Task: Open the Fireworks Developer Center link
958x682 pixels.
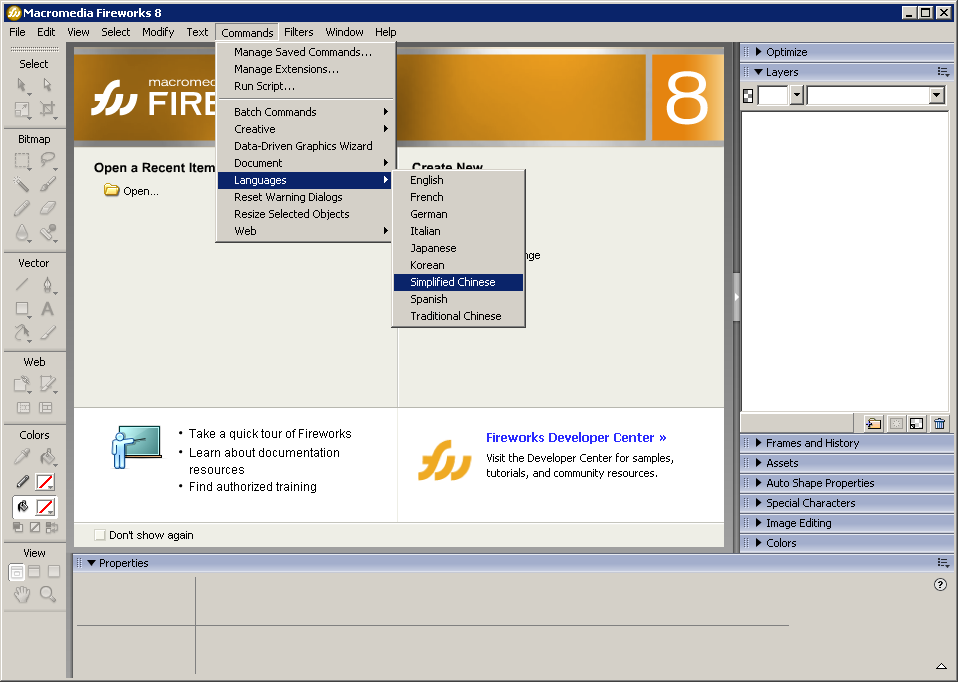Action: 576,438
